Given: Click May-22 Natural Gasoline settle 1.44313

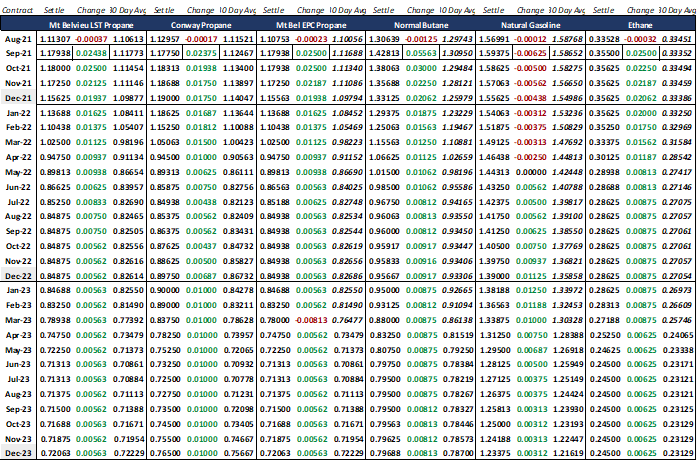Looking at the screenshot, I should [x=495, y=172].
